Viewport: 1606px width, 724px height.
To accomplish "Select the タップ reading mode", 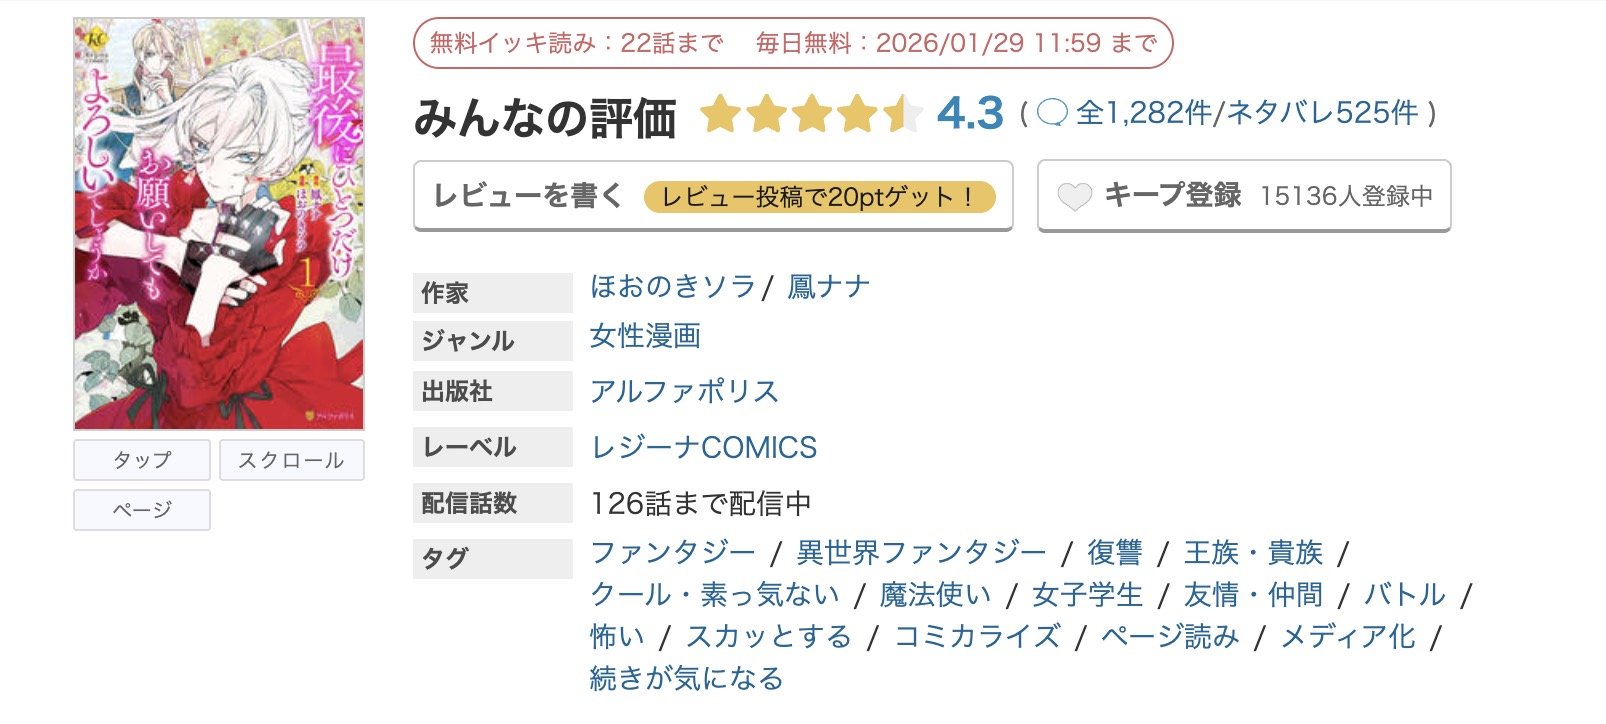I will (x=141, y=460).
